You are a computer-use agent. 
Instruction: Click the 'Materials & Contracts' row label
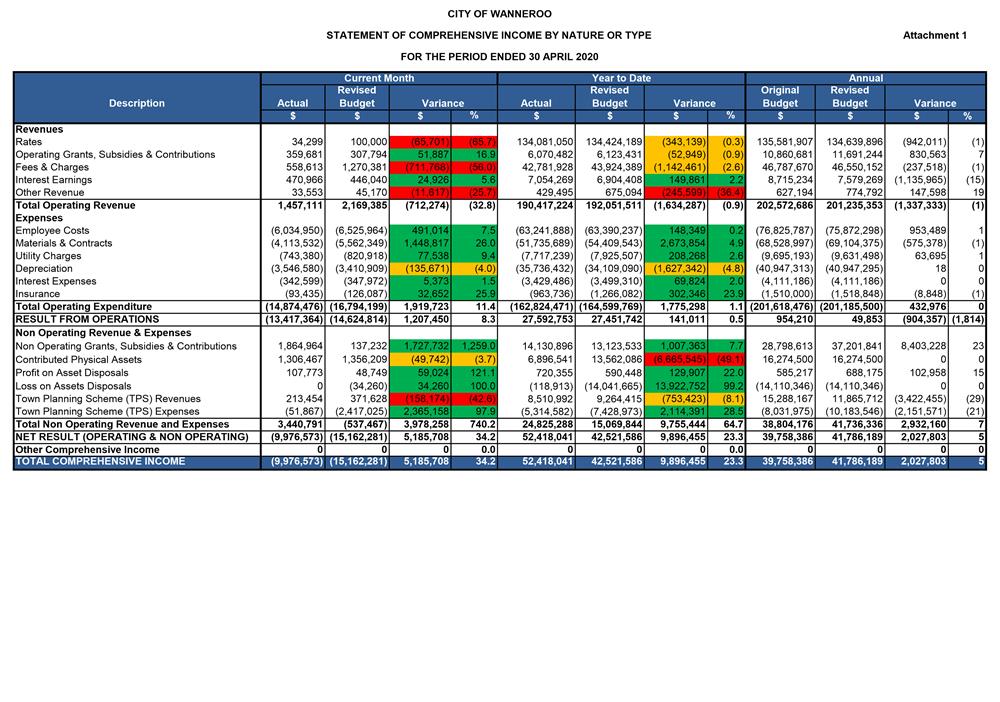point(64,244)
